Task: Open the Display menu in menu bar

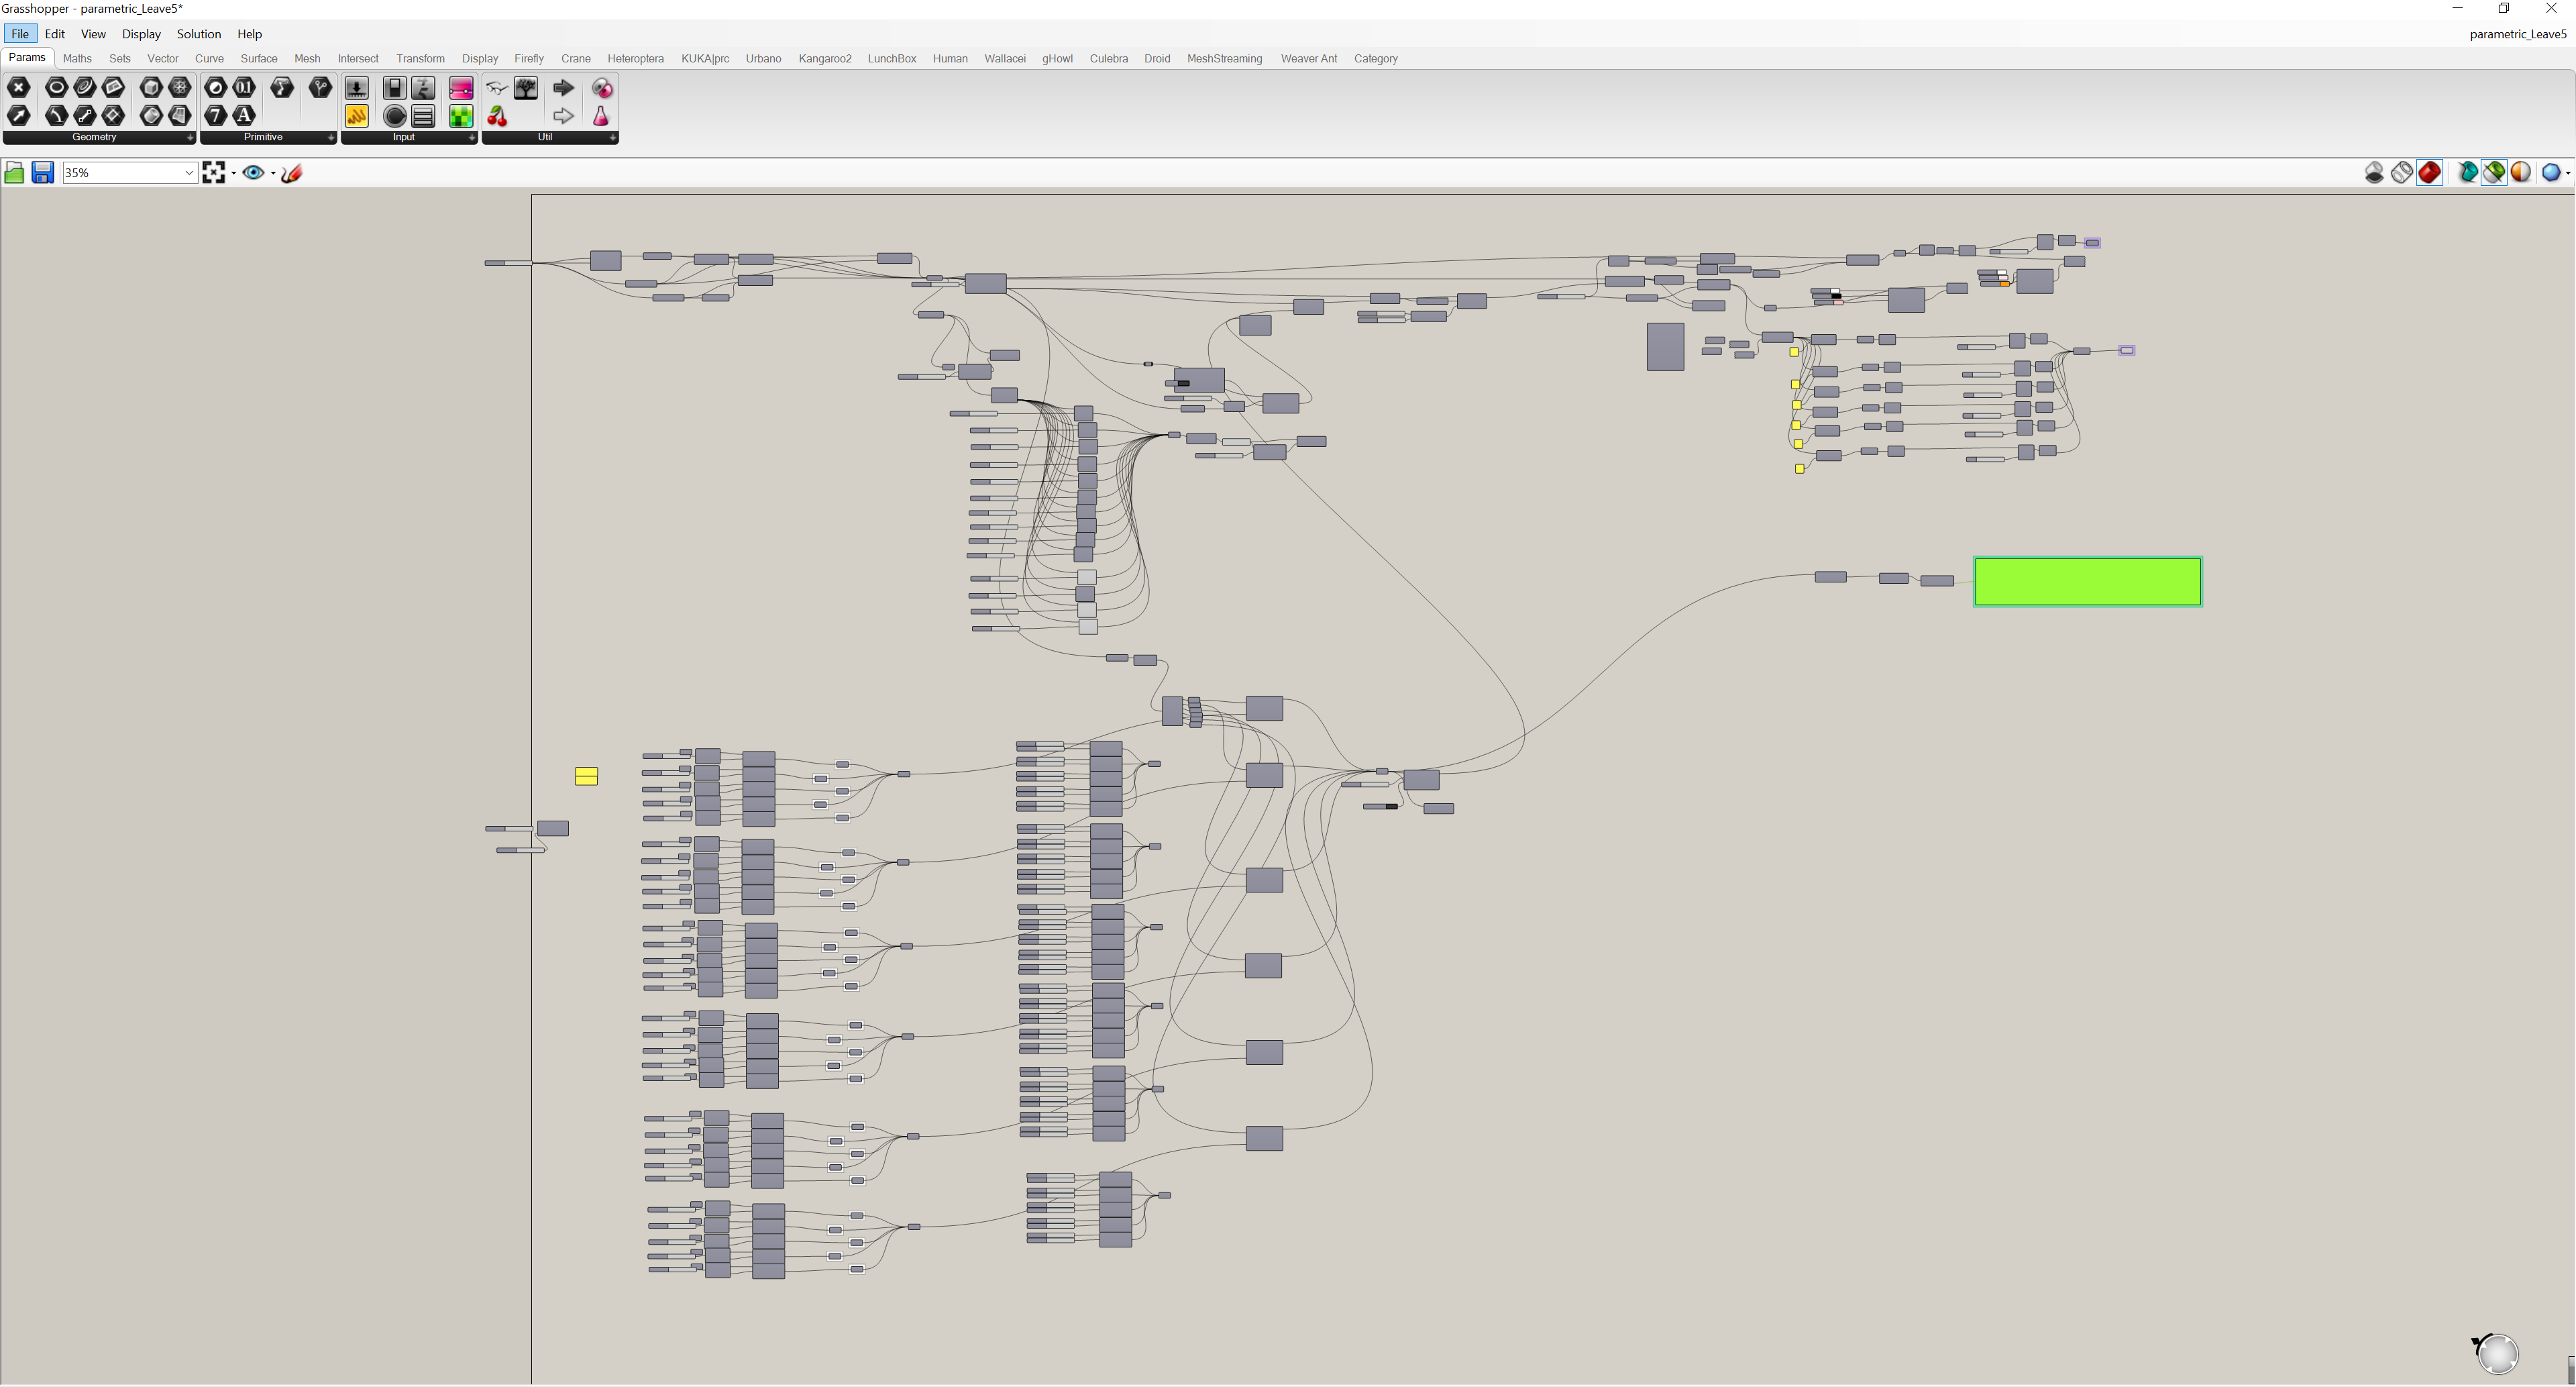Action: [141, 34]
